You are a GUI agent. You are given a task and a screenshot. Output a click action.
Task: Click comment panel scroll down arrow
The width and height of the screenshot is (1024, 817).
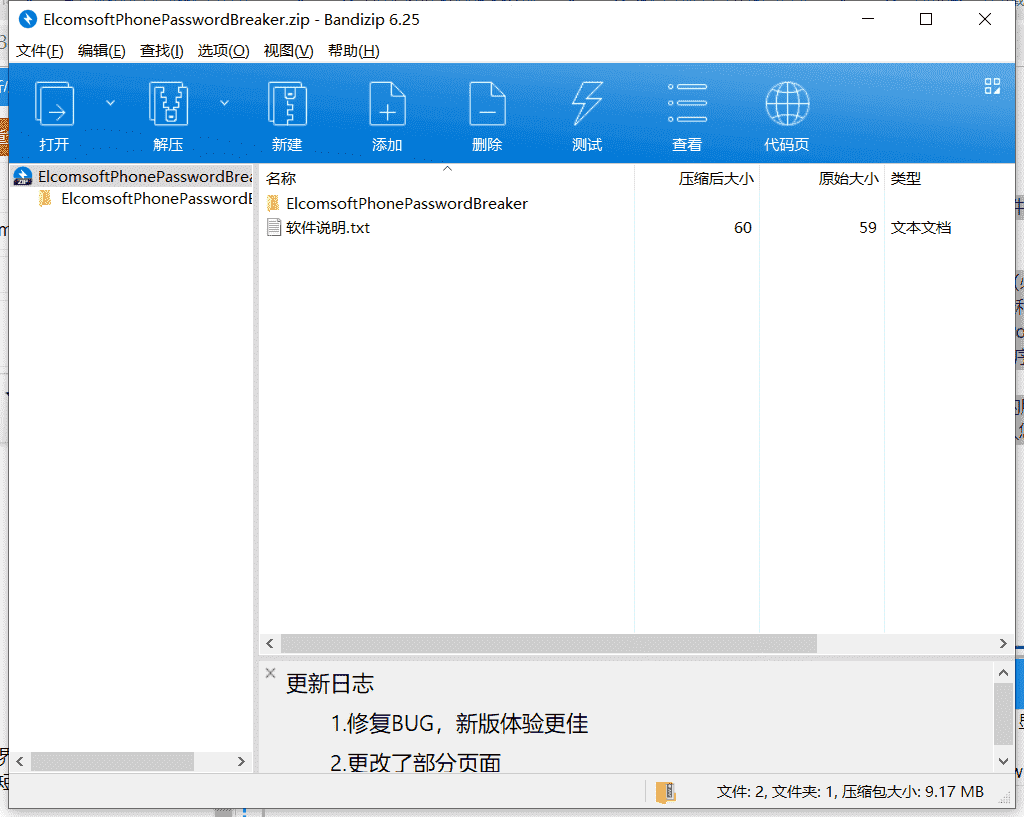tap(1003, 761)
